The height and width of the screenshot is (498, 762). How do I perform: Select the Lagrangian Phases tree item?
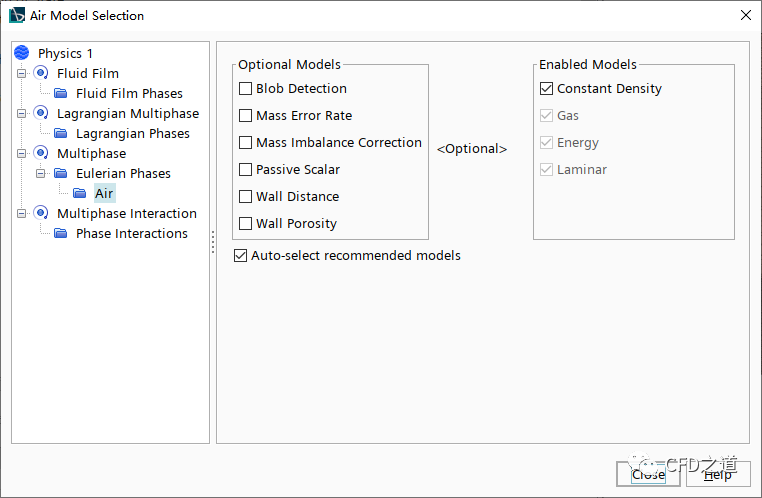coord(132,133)
